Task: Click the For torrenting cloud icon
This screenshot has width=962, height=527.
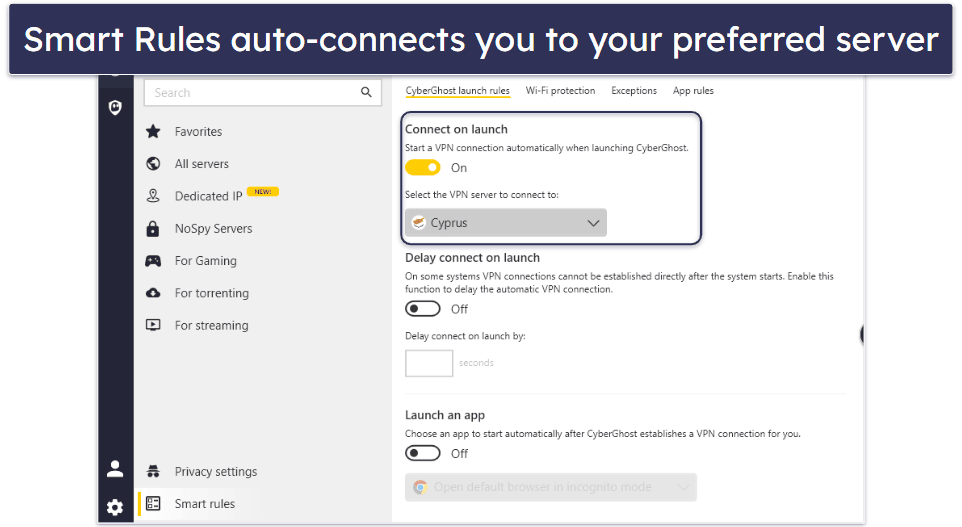Action: [x=153, y=293]
